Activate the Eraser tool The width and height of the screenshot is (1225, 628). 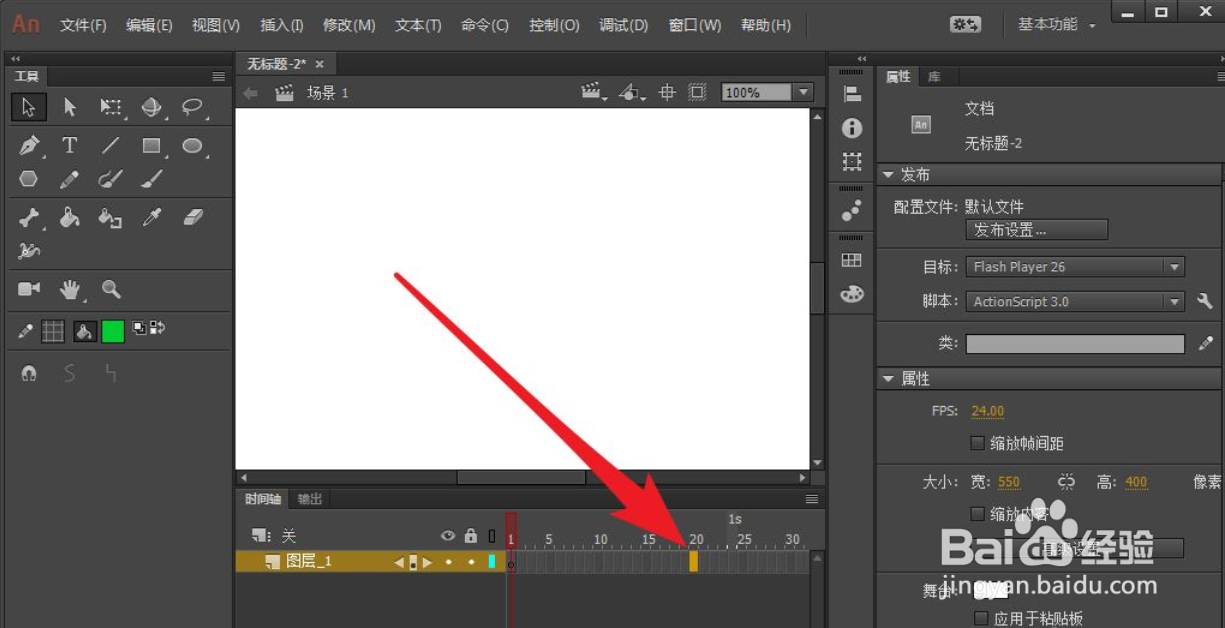[x=193, y=217]
